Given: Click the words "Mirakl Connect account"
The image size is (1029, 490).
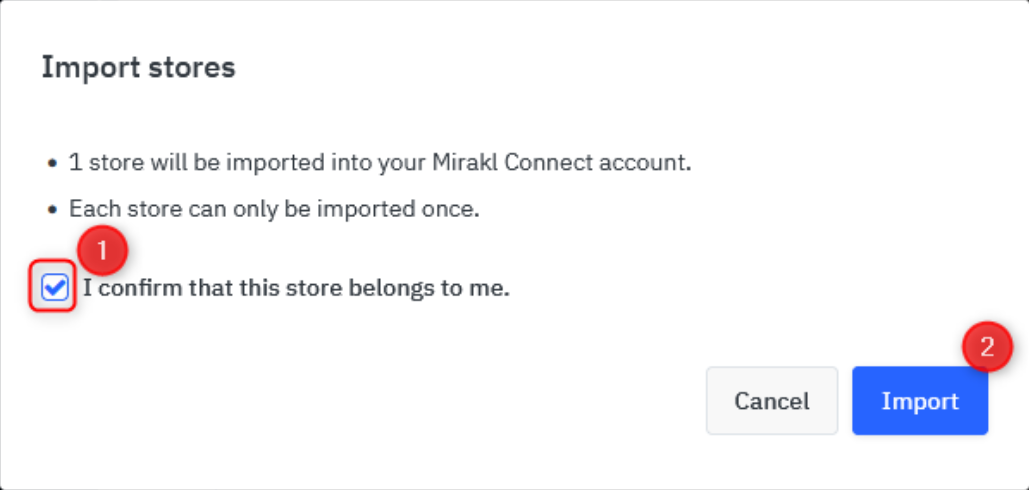Looking at the screenshot, I should click(x=562, y=162).
